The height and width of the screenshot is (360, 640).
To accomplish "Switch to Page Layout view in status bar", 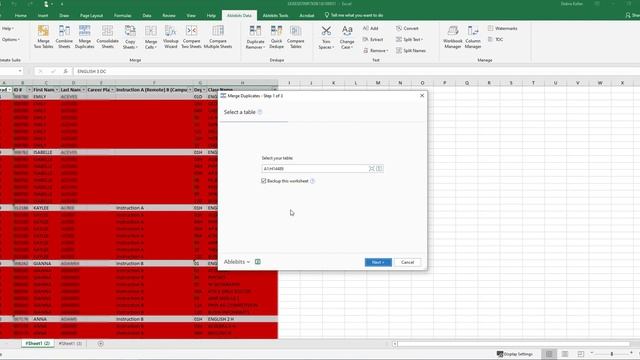I will click(x=565, y=354).
